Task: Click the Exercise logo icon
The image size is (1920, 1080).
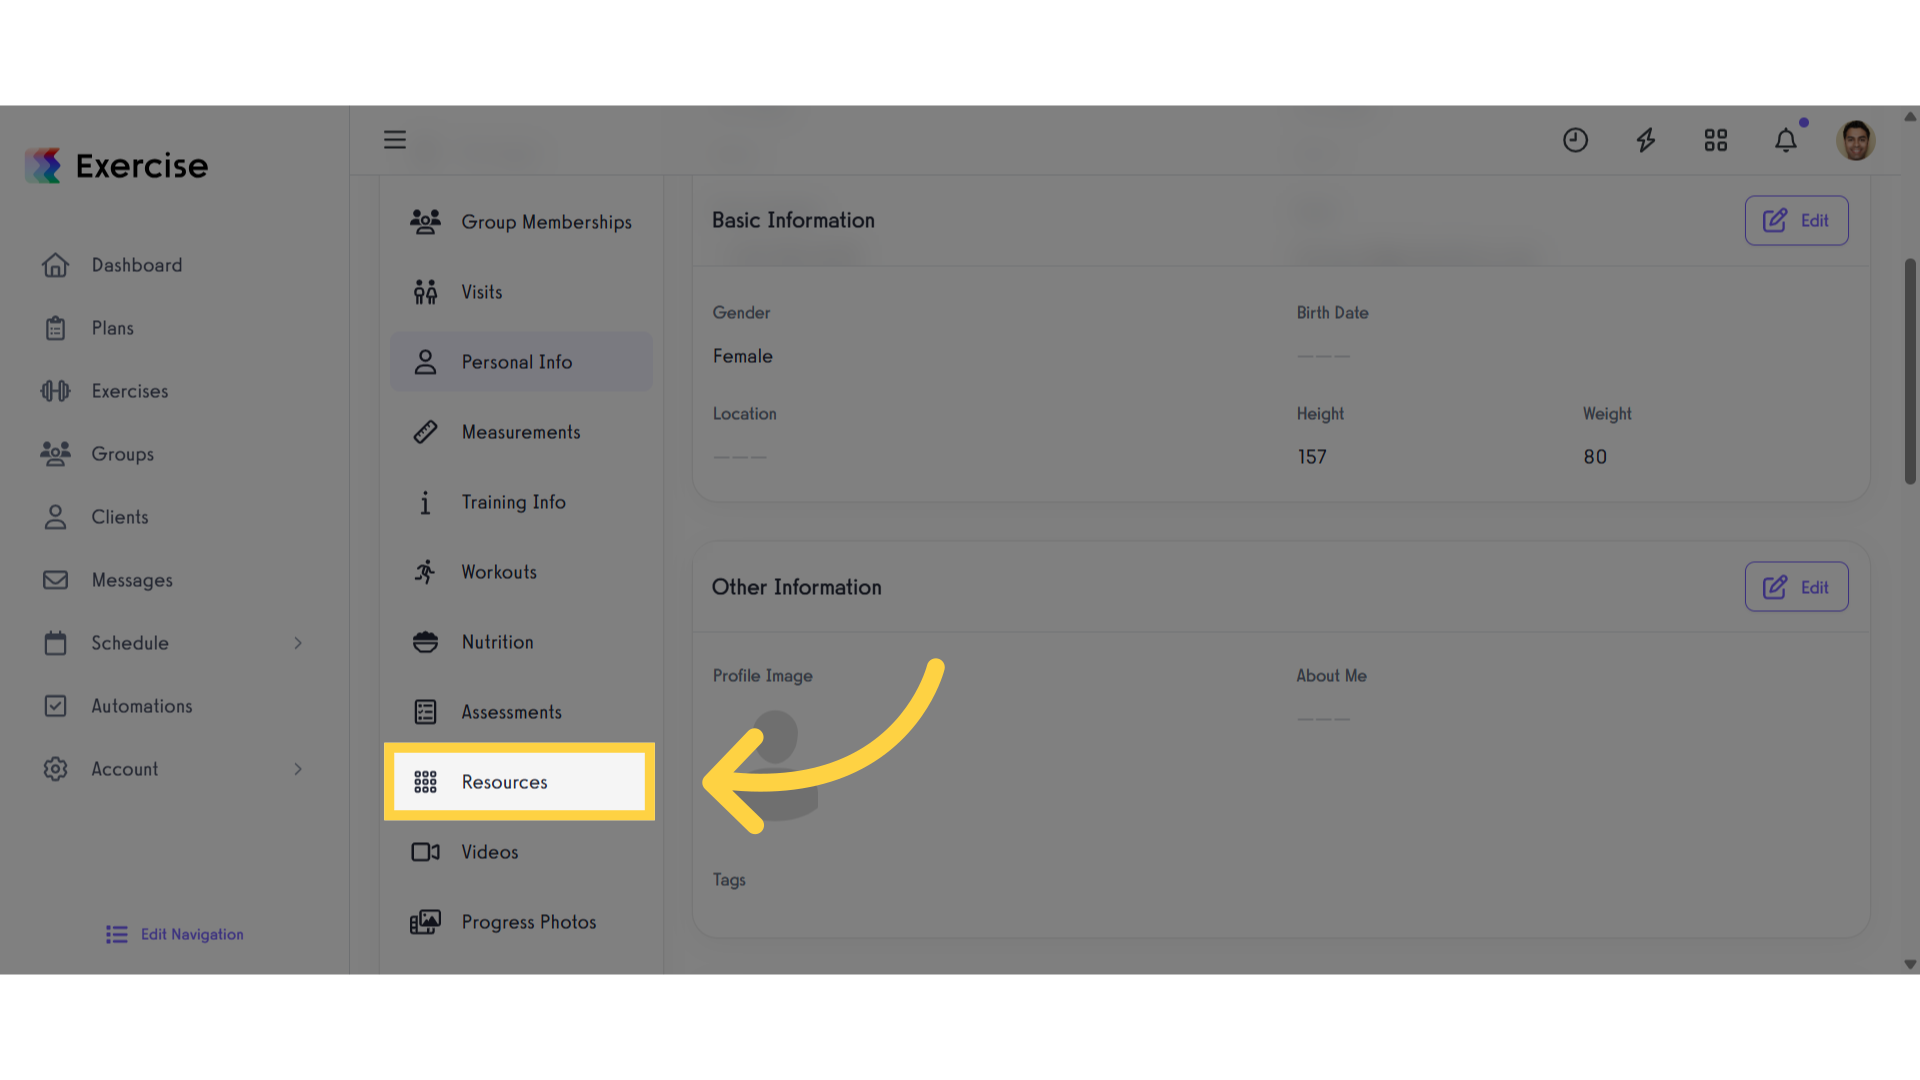Action: 43,165
